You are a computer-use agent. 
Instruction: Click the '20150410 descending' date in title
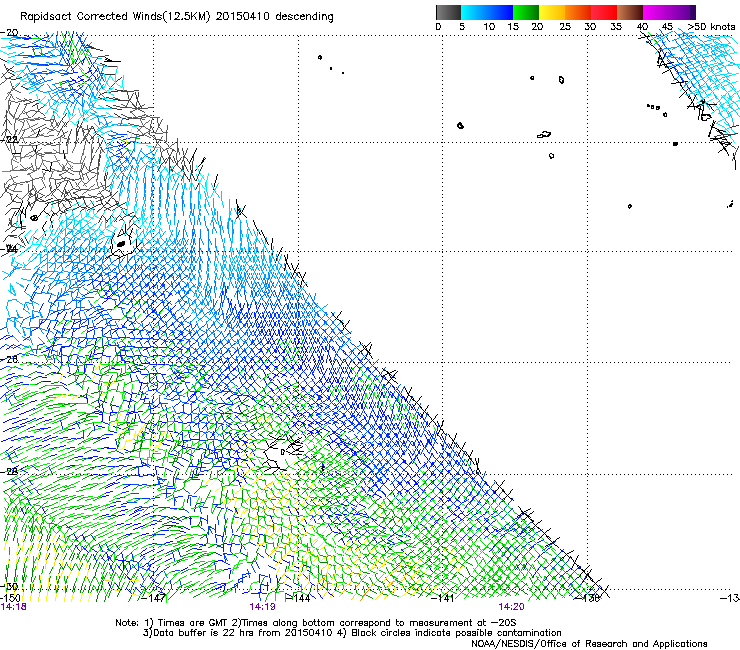(x=275, y=17)
